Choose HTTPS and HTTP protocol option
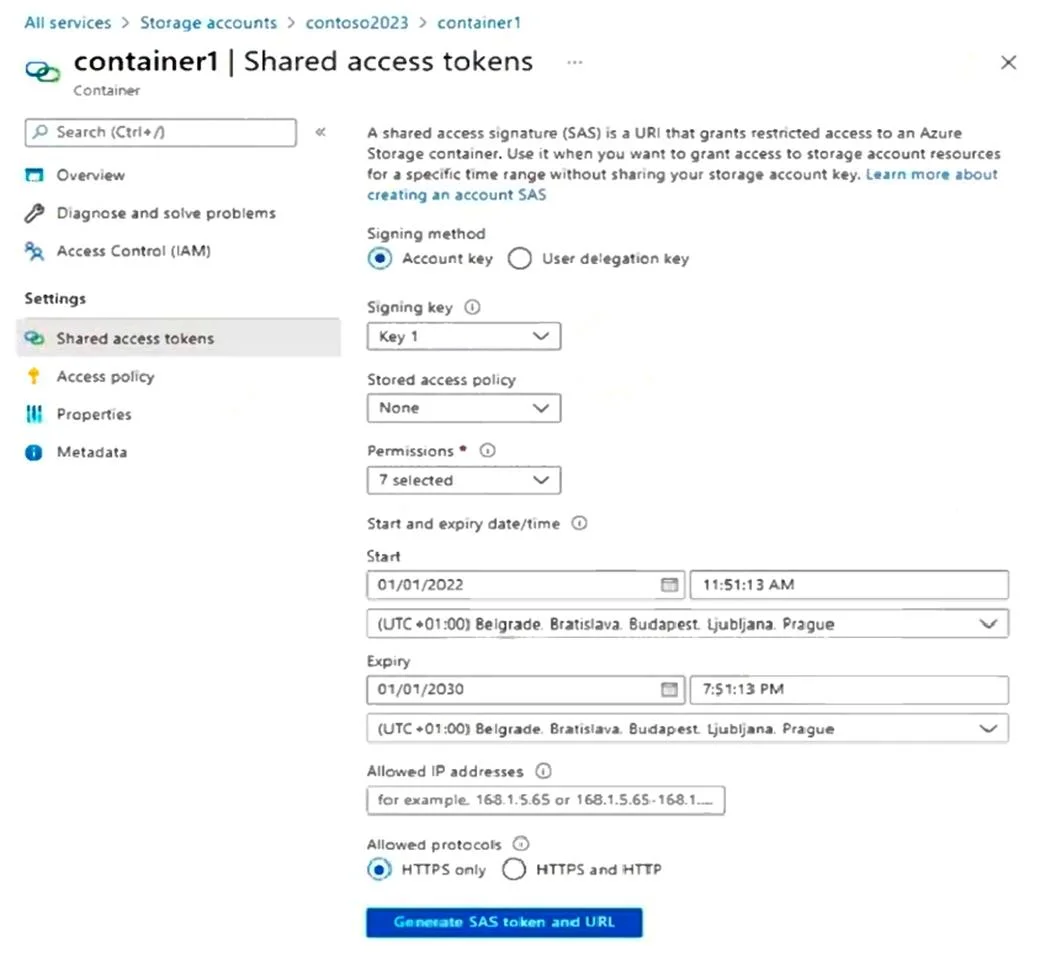This screenshot has height=963, width=1056. pyautogui.click(x=514, y=869)
